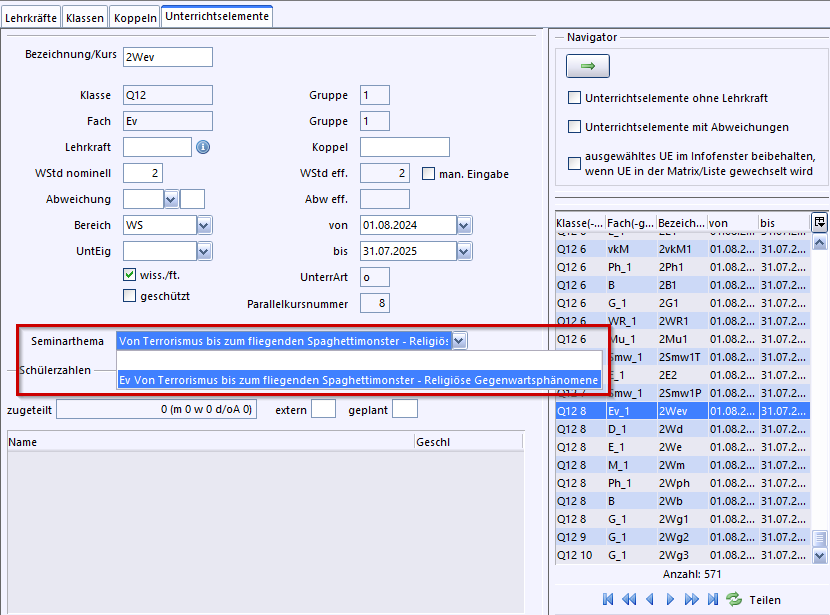Switch to the Lehrkräfte tab
Image resolution: width=830 pixels, height=615 pixels.
point(31,17)
